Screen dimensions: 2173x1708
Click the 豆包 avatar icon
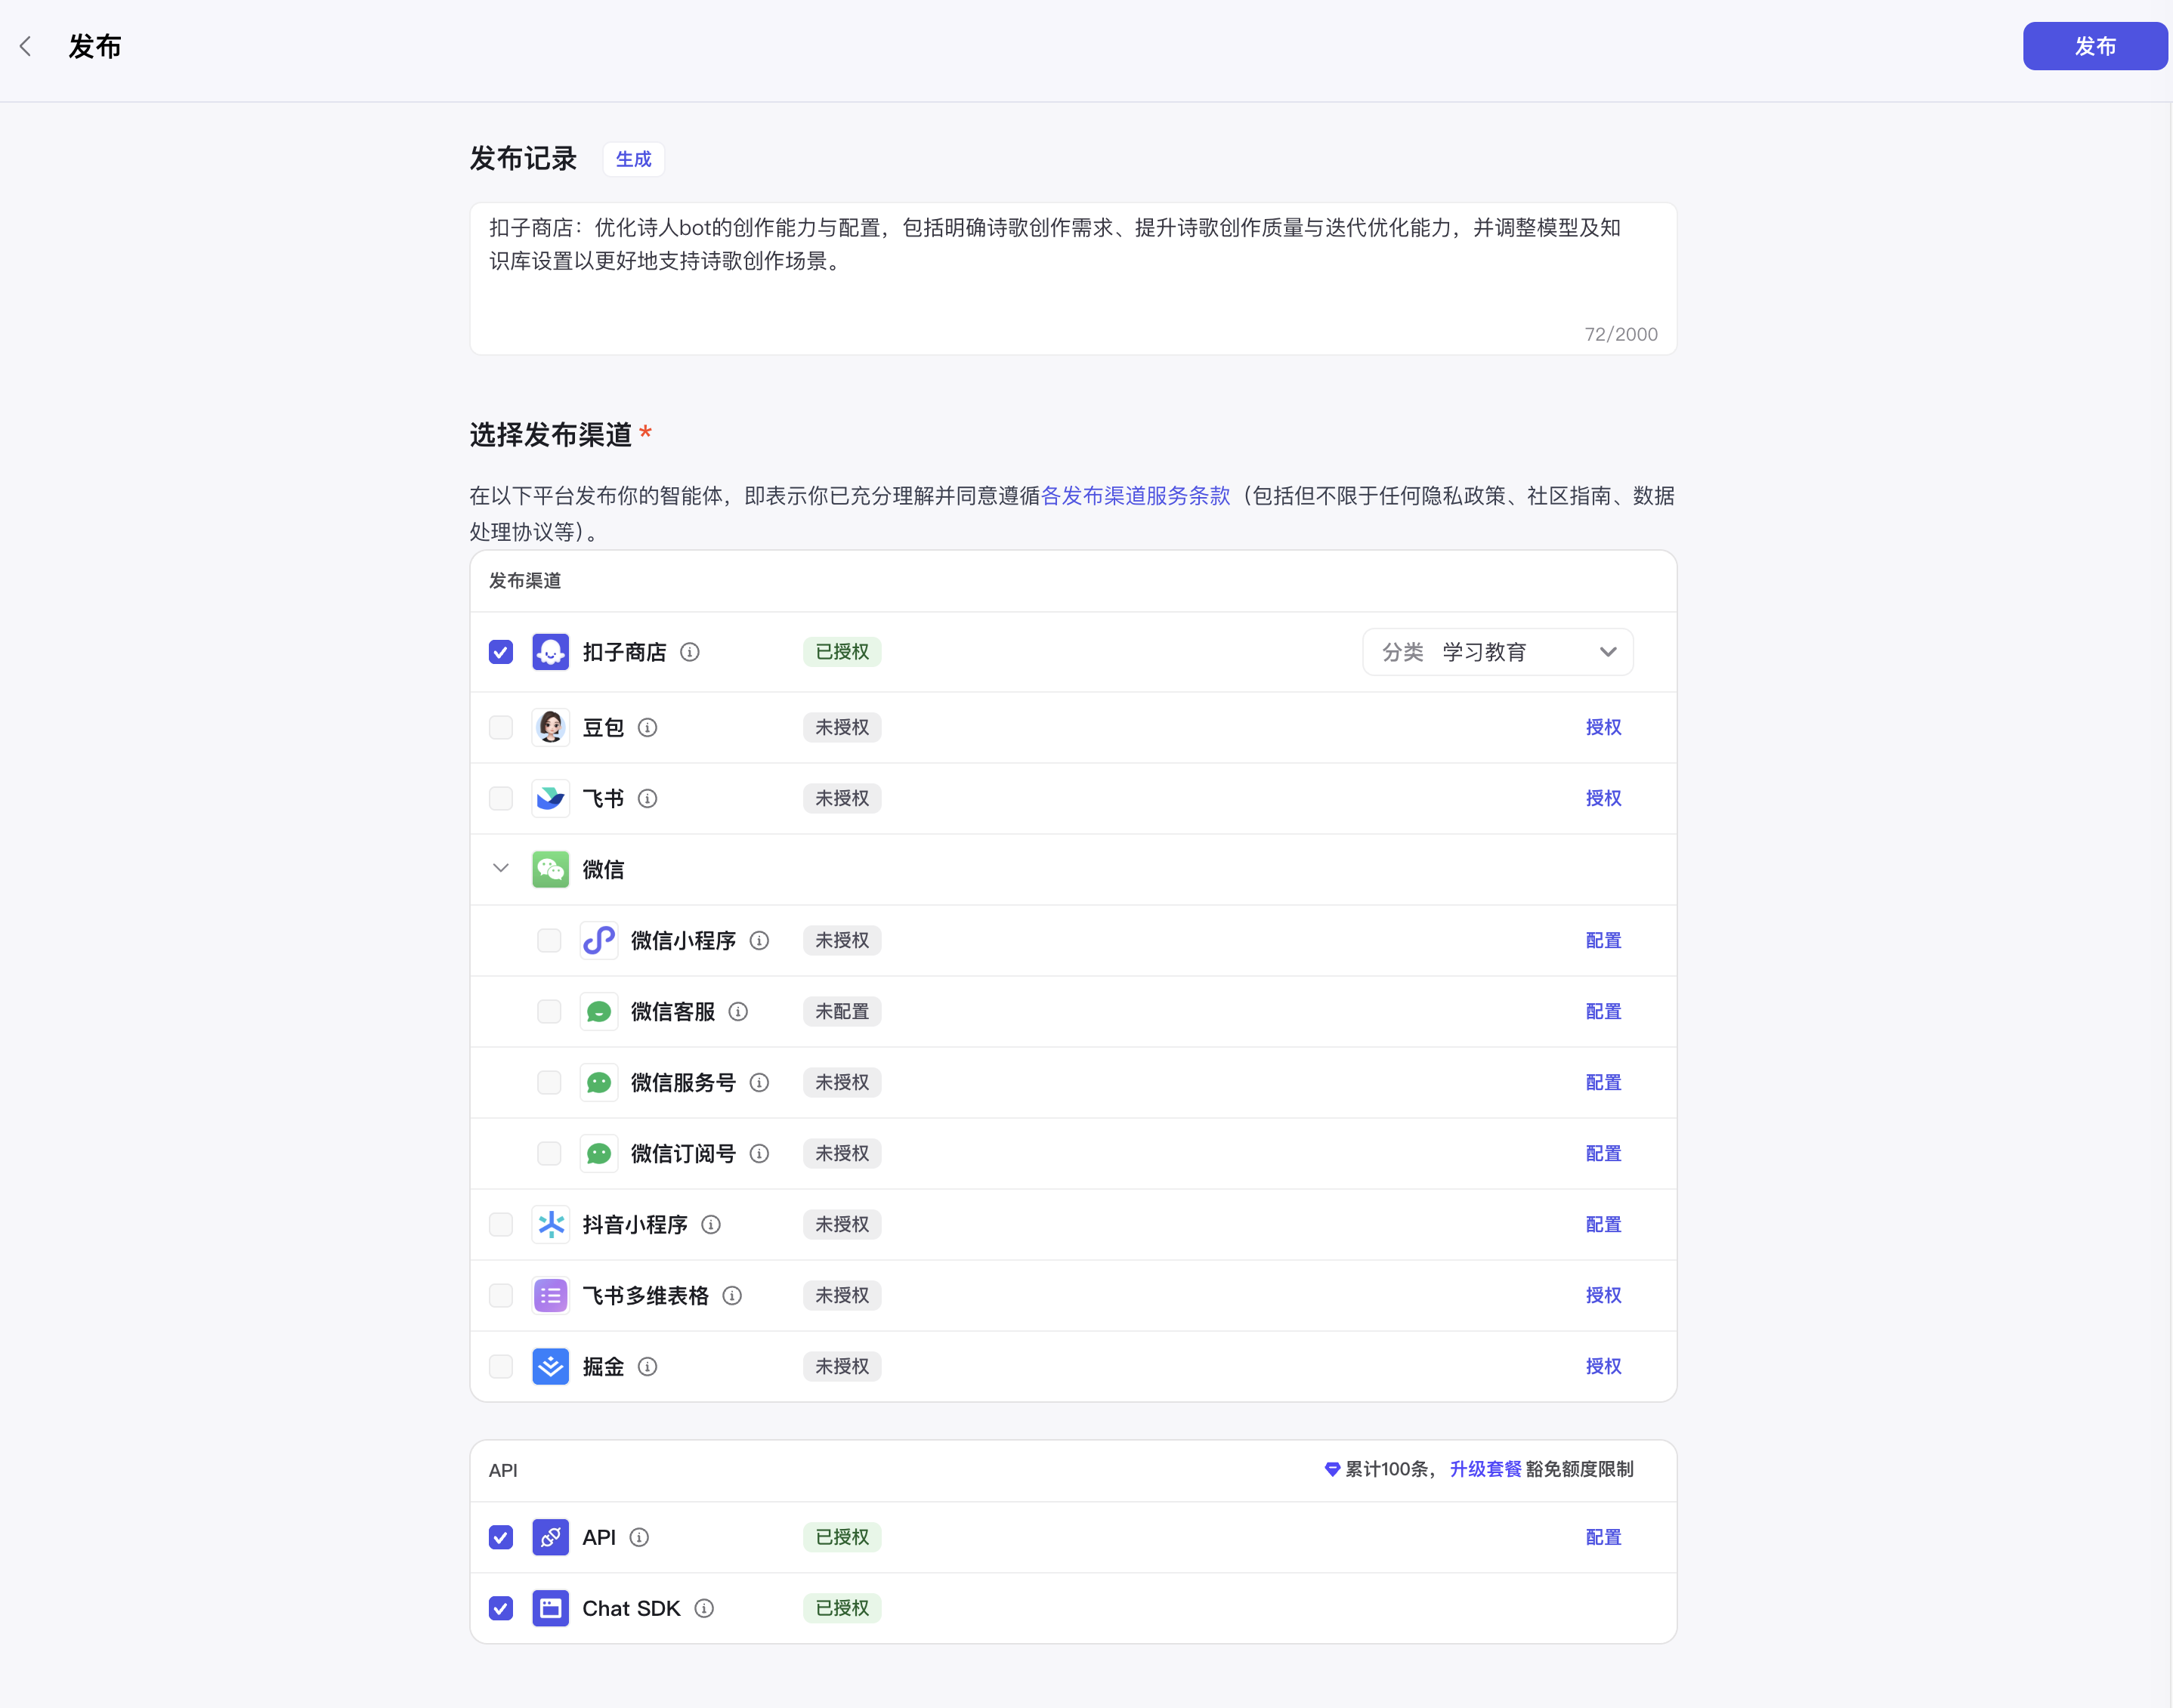[x=550, y=727]
